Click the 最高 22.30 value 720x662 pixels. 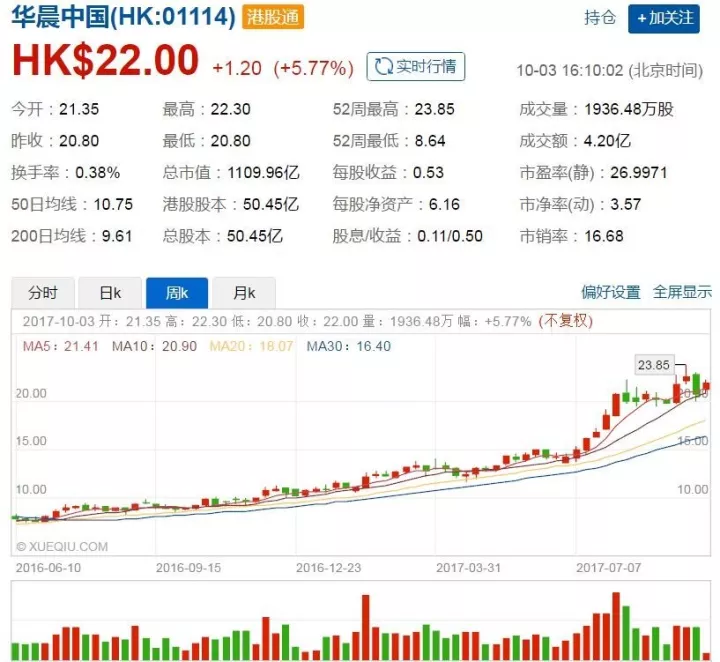pos(230,109)
